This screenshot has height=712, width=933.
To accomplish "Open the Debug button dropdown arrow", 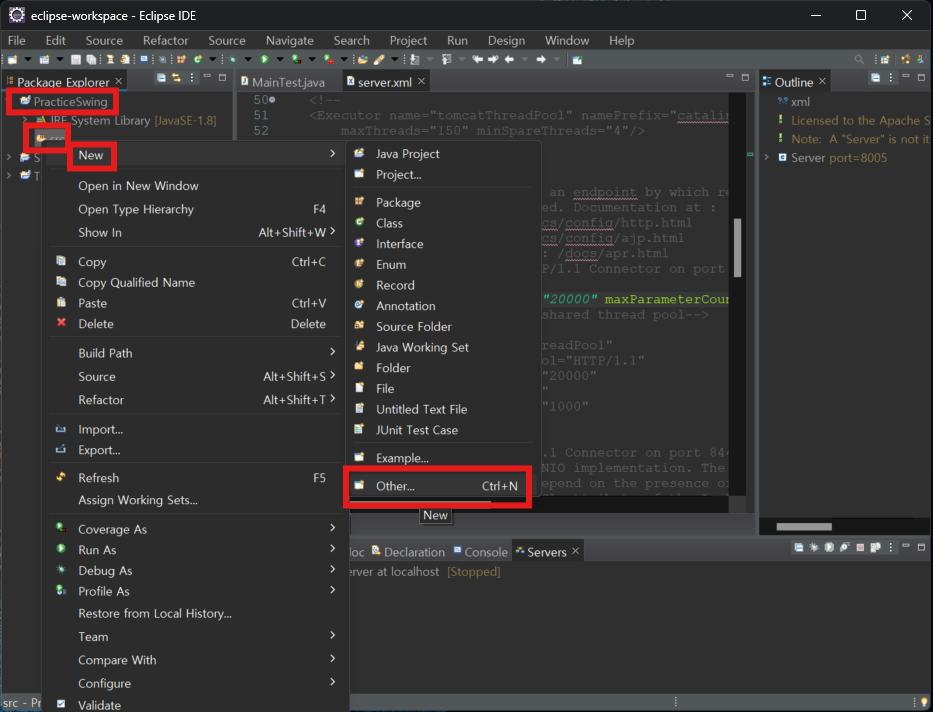I will coord(248,59).
